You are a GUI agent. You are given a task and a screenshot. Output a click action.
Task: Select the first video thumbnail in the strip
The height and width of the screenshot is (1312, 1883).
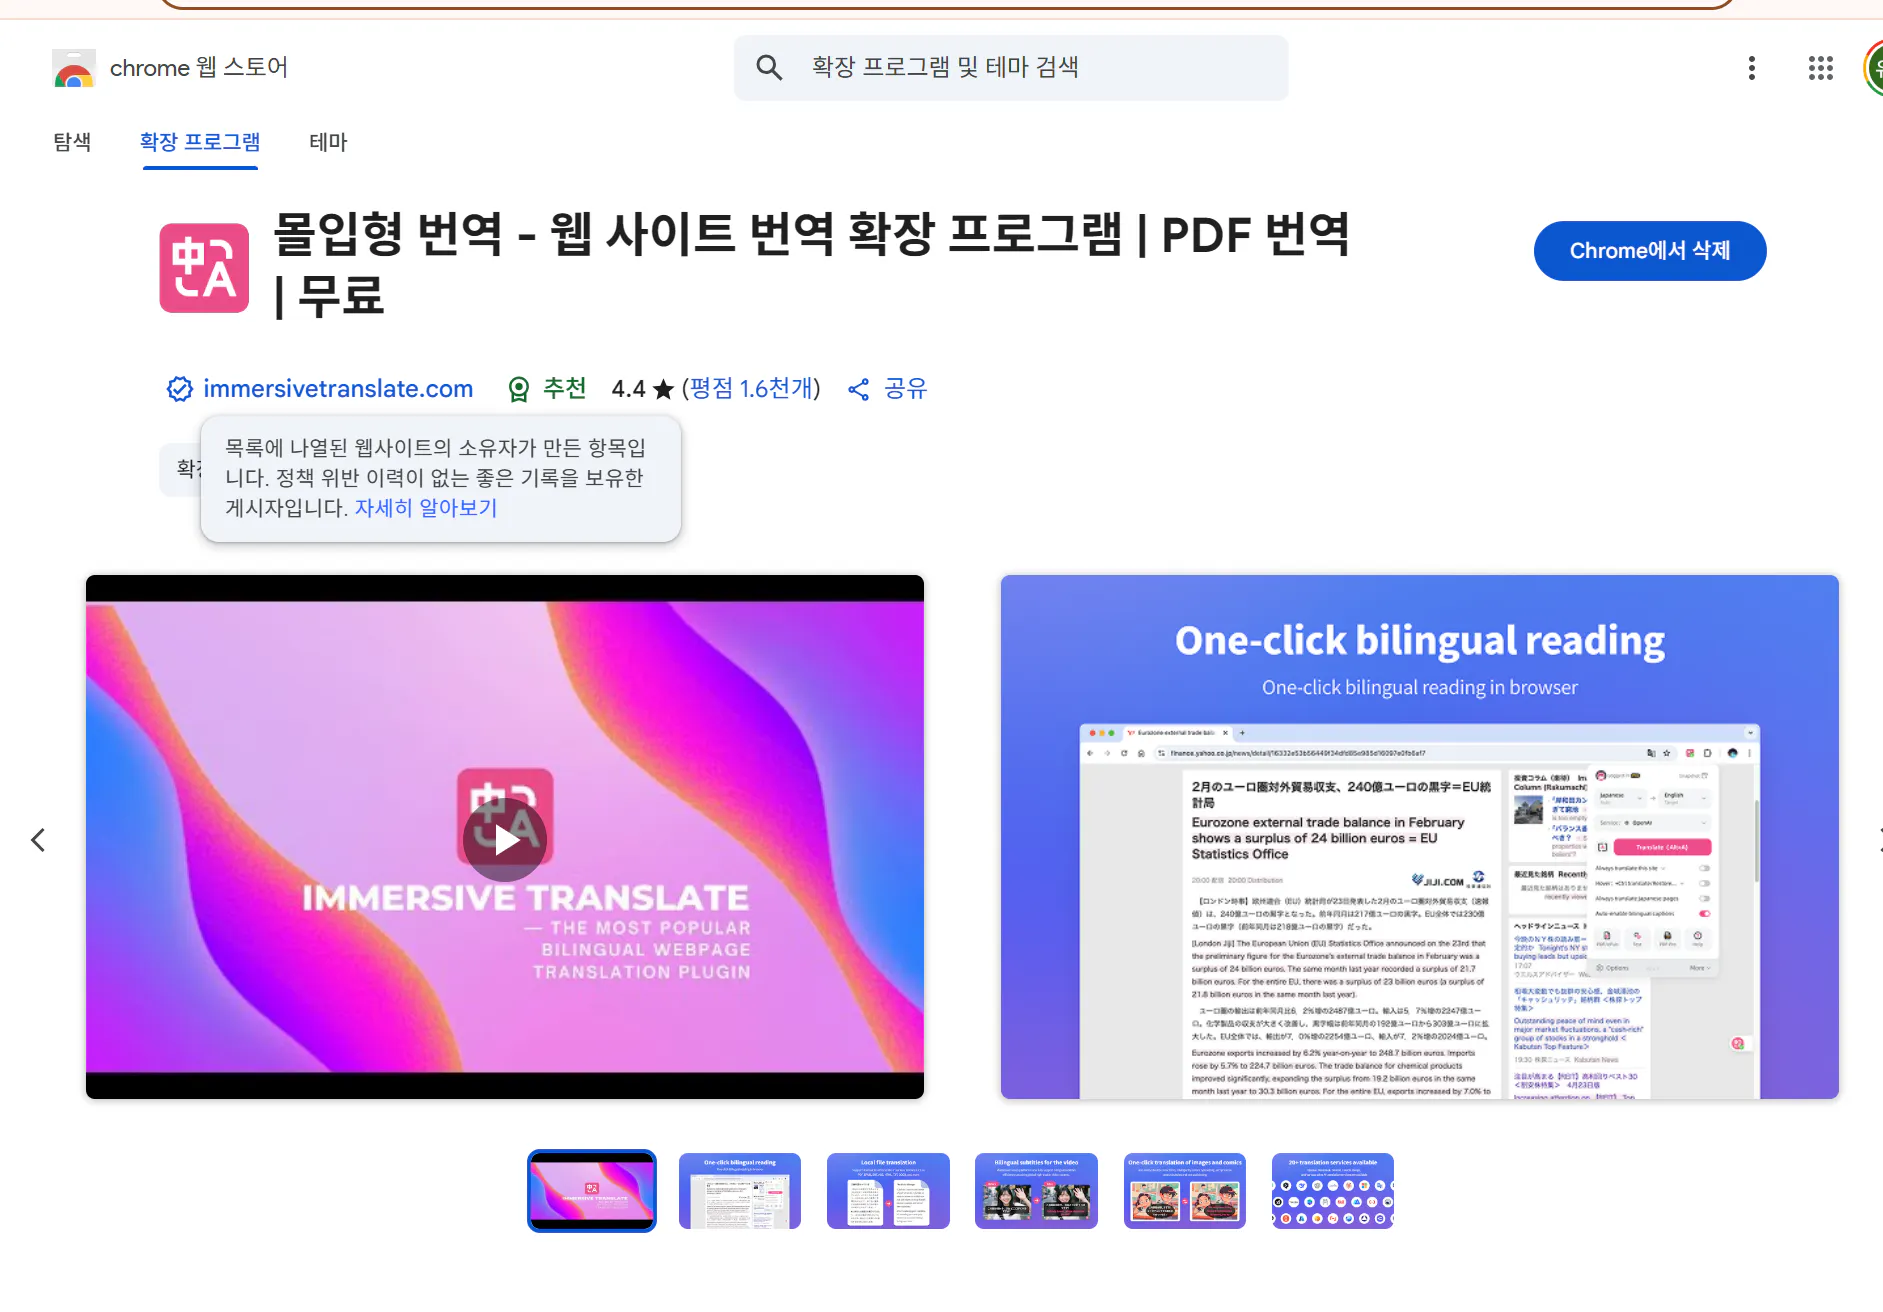(592, 1191)
